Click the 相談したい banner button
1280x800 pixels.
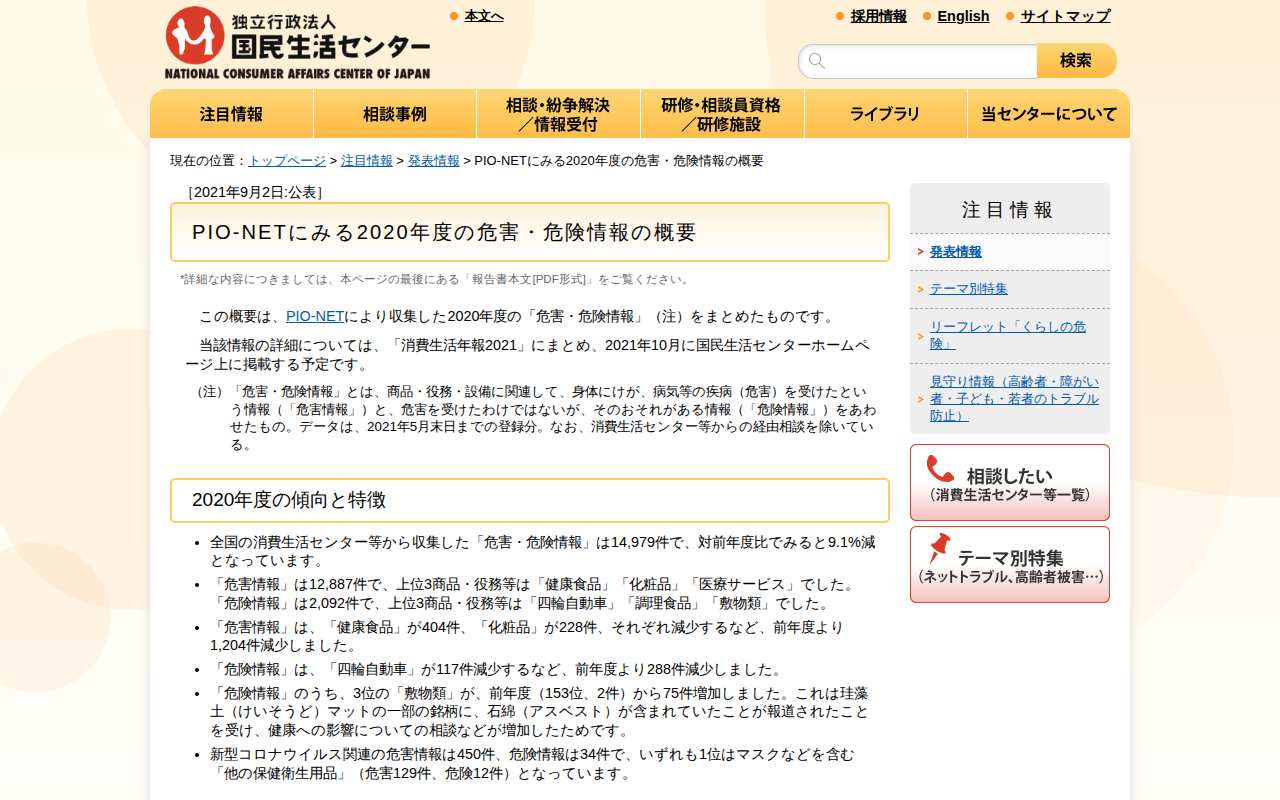(1010, 482)
